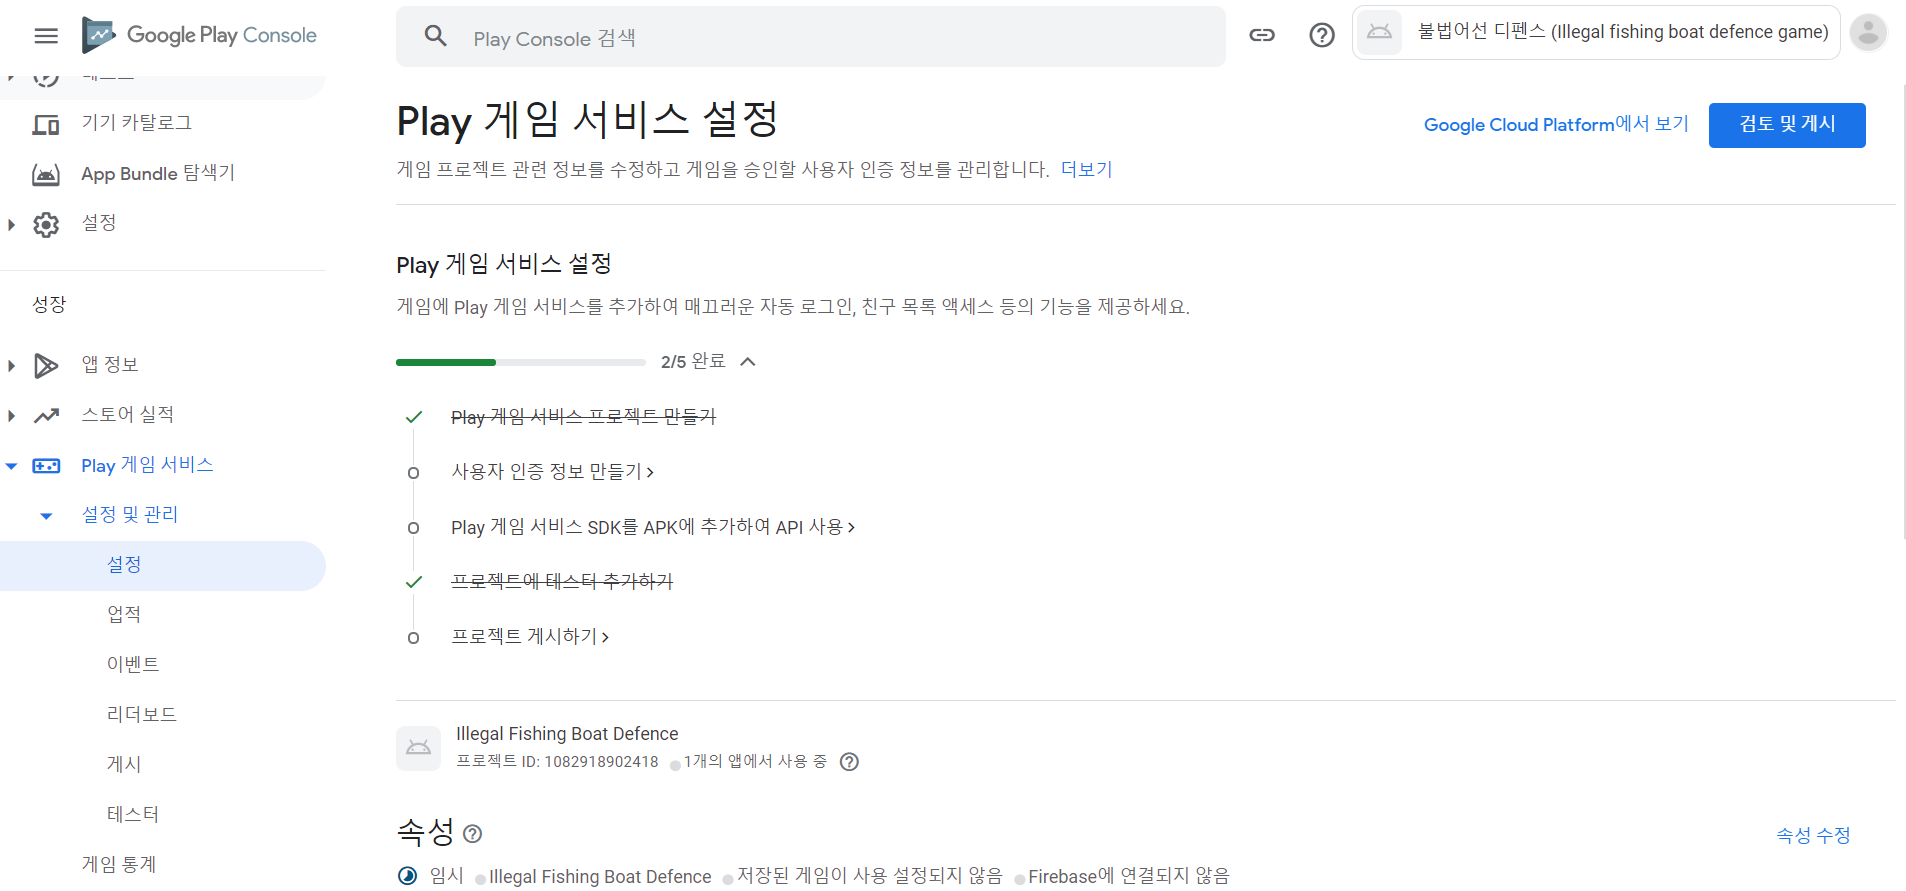The image size is (1906, 891).
Task: Open Google Cloud Platform에서 보기 link
Action: (1556, 124)
